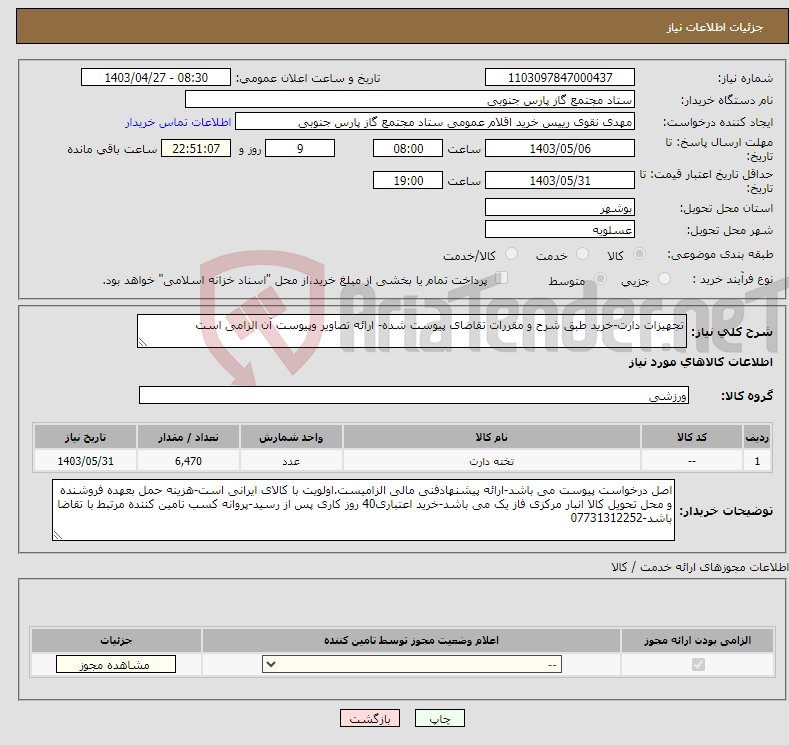
Task: Click the الزامی بودن ارائه مجوز header
Action: point(697,640)
